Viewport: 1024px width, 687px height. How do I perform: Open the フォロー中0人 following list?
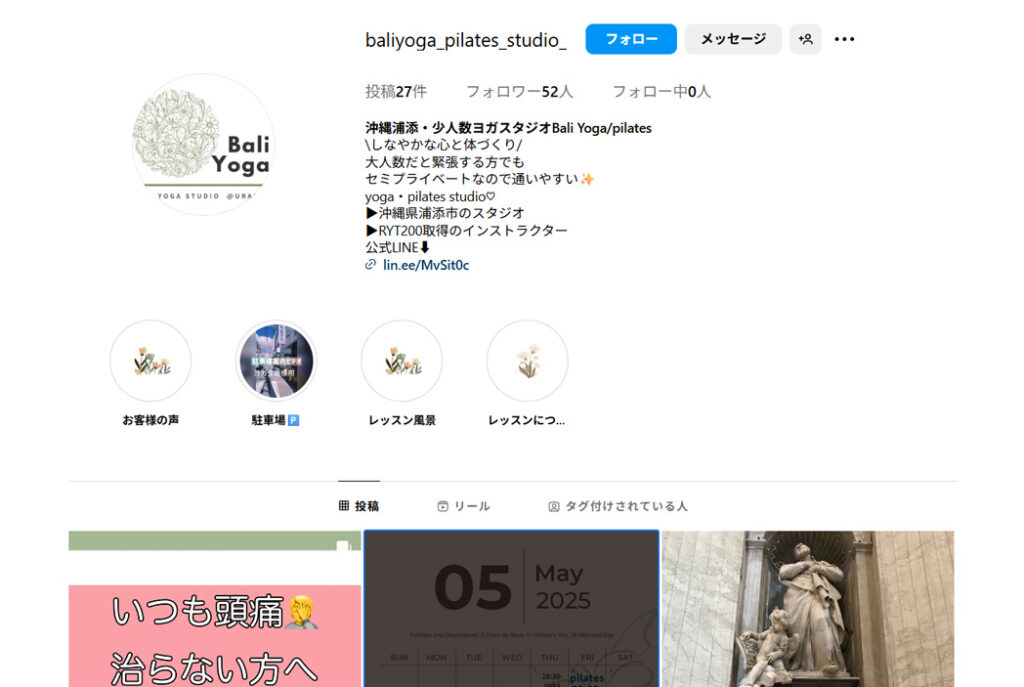tap(662, 91)
